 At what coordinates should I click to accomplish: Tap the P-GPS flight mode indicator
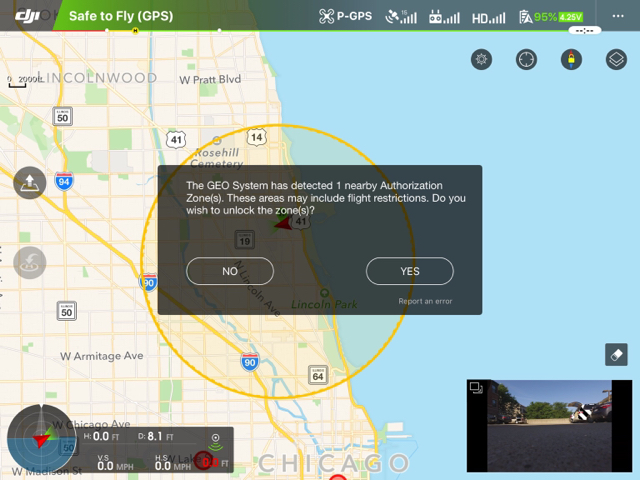point(345,16)
